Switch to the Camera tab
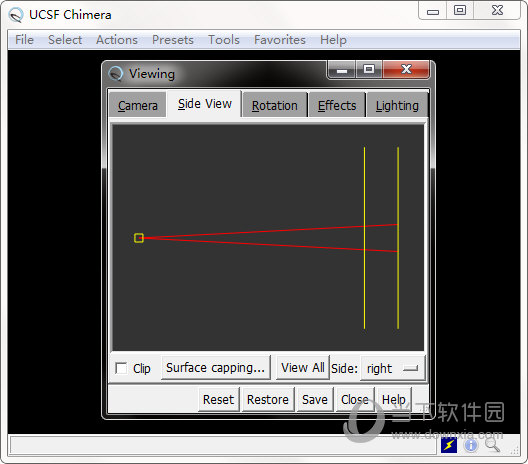The height and width of the screenshot is (464, 528). pos(138,105)
